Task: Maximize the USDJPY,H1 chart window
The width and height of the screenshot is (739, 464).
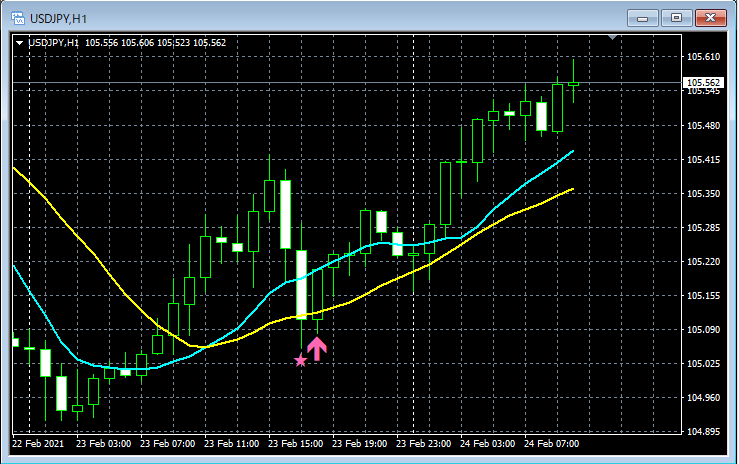Action: (x=676, y=18)
